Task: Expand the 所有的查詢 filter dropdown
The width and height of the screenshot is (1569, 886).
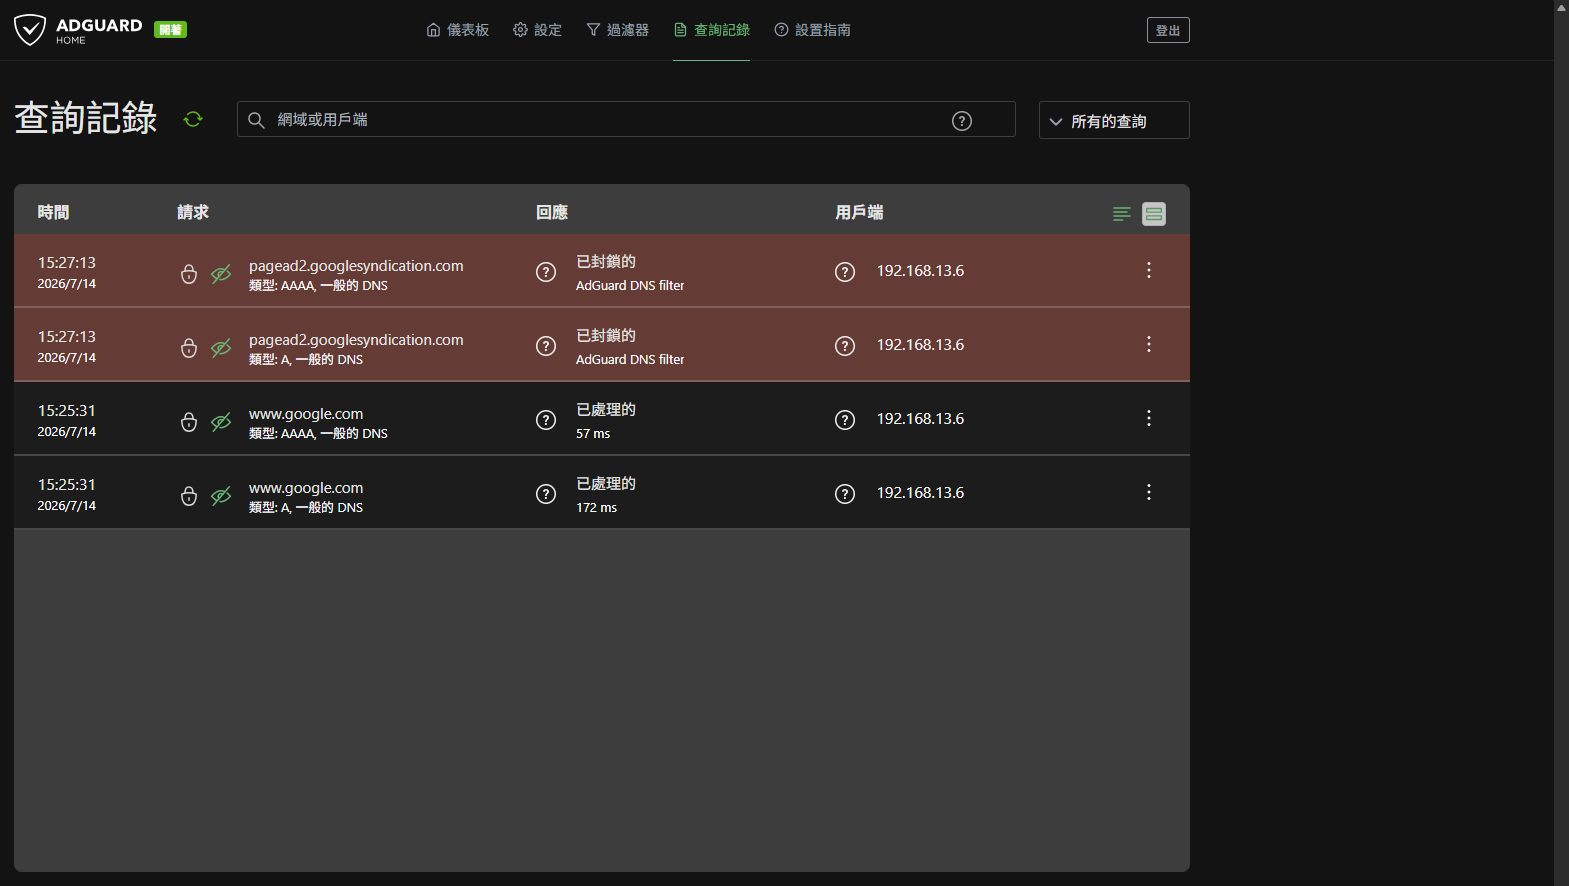Action: [x=1114, y=120]
